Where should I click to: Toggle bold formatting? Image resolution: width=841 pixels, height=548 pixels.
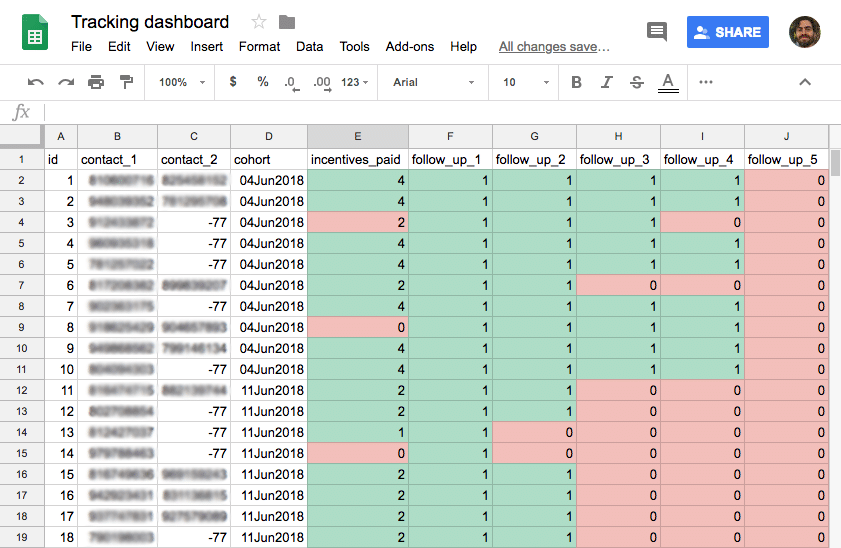577,82
